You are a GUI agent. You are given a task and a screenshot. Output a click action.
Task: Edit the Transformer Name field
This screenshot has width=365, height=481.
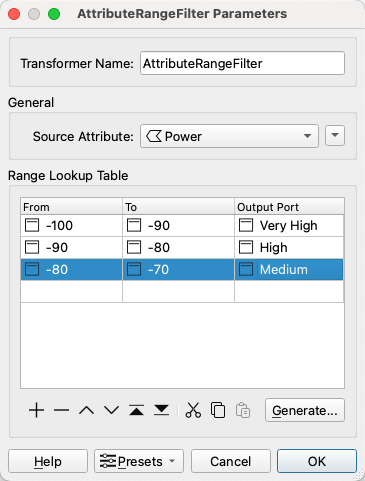click(x=242, y=63)
